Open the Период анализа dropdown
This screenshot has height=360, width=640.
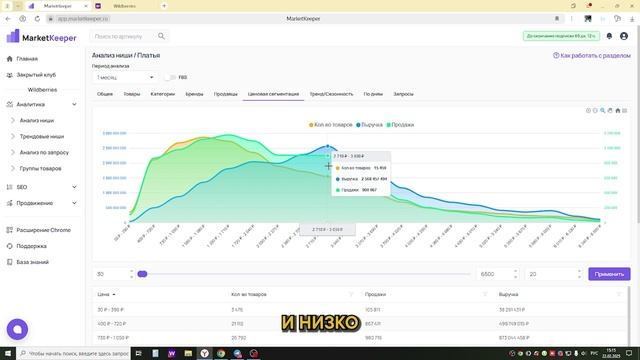pos(124,77)
